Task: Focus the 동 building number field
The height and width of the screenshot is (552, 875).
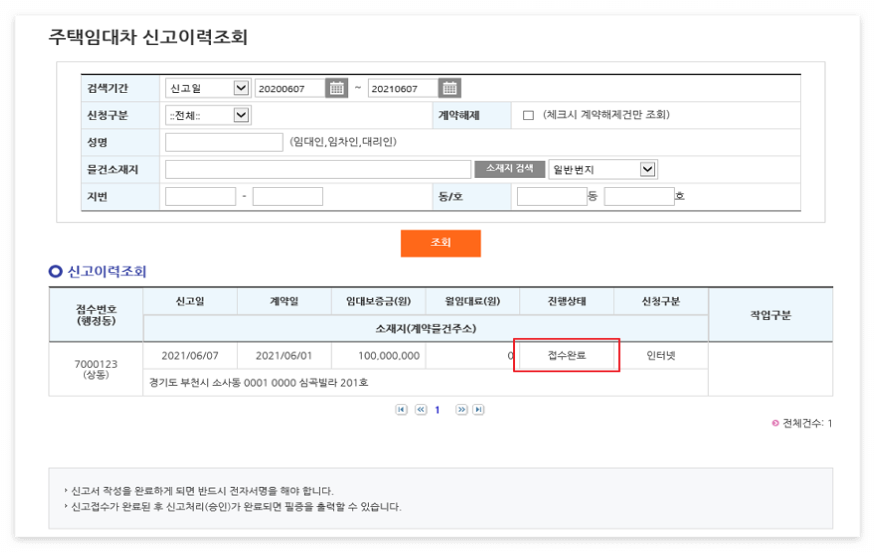Action: click(x=552, y=196)
